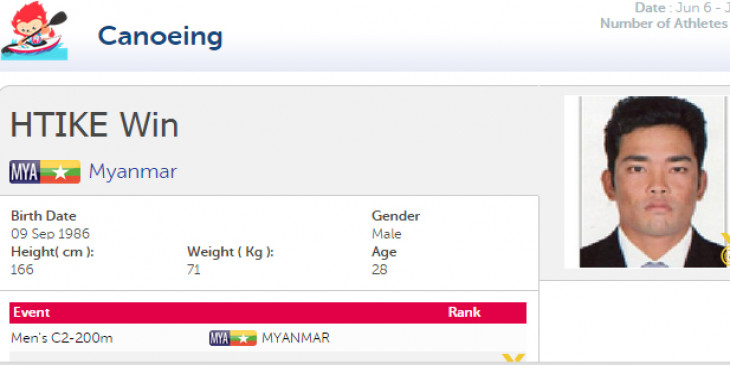Click the MYA flag badge beside Myanmar
Image resolution: width=730 pixels, height=365 pixels.
(x=45, y=172)
